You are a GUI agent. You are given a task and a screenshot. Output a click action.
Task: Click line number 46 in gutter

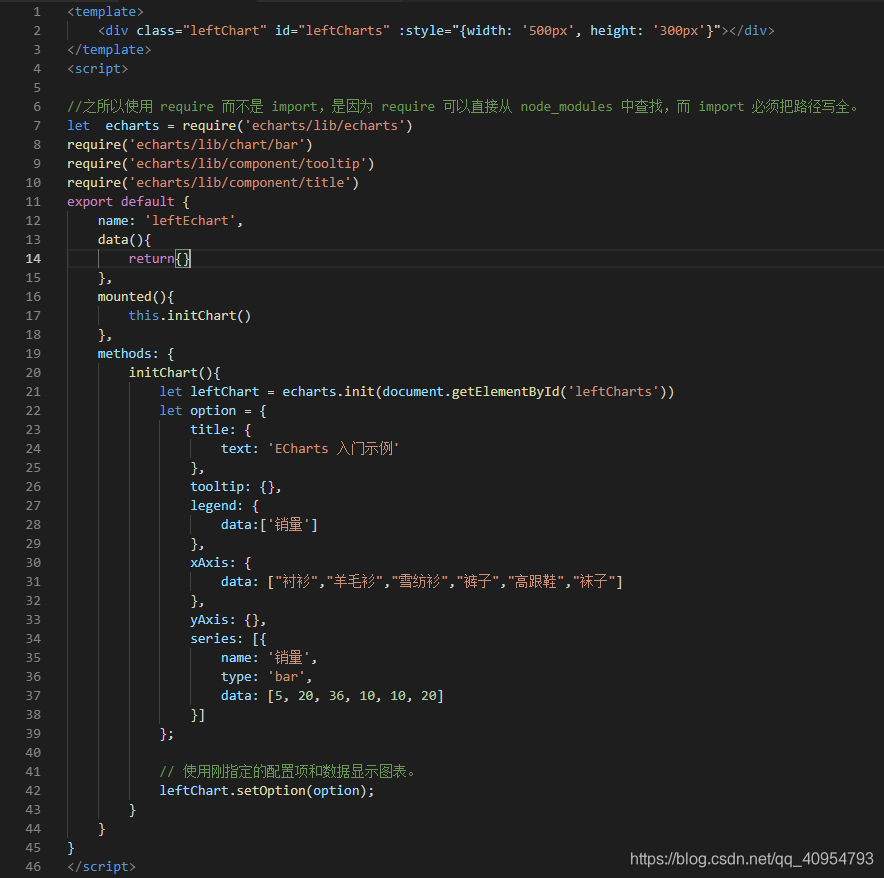(x=33, y=867)
